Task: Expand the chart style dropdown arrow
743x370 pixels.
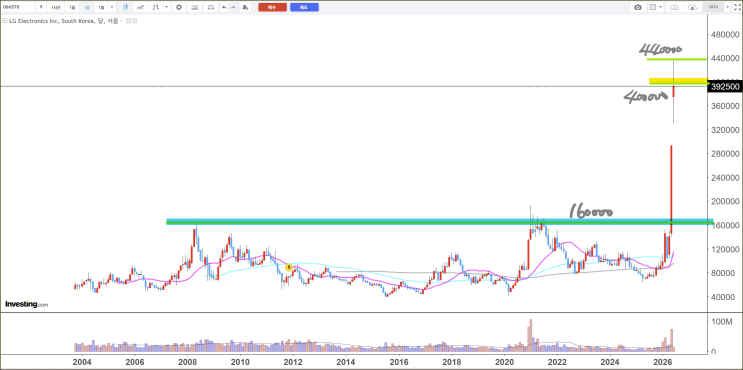Action: [x=167, y=7]
